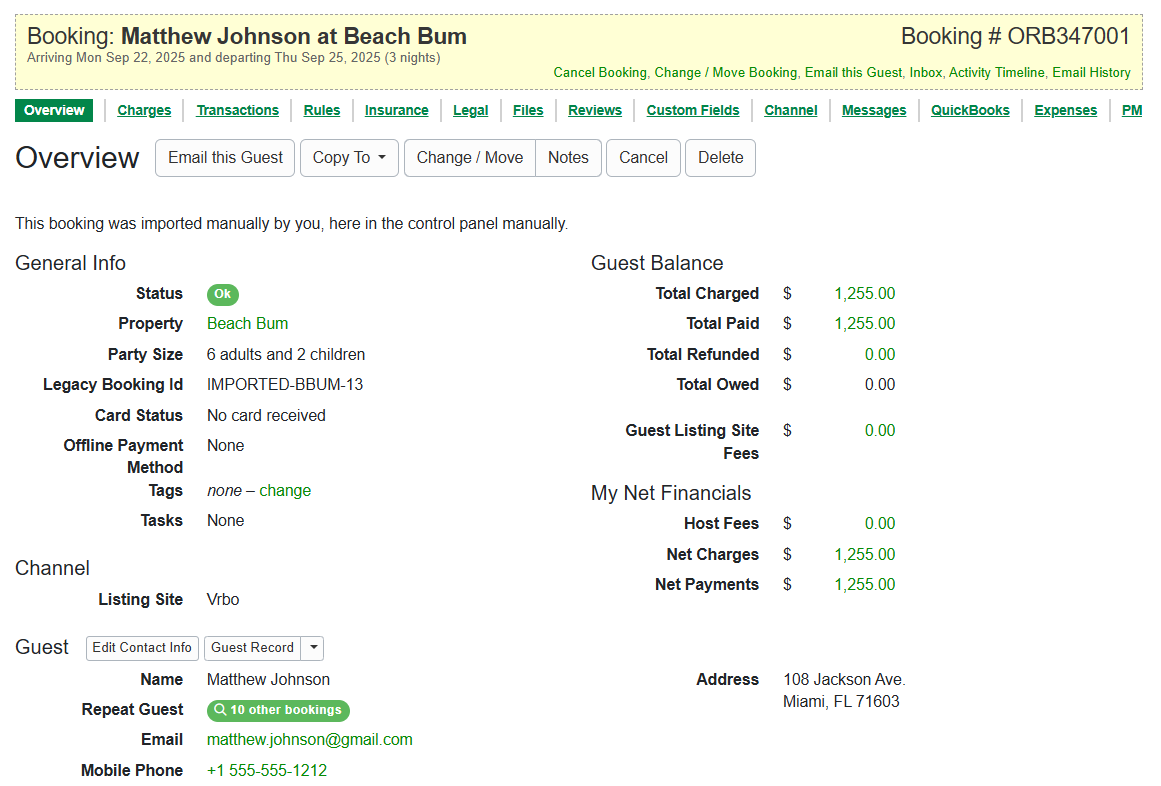Switch to the Transactions tab

pyautogui.click(x=237, y=111)
